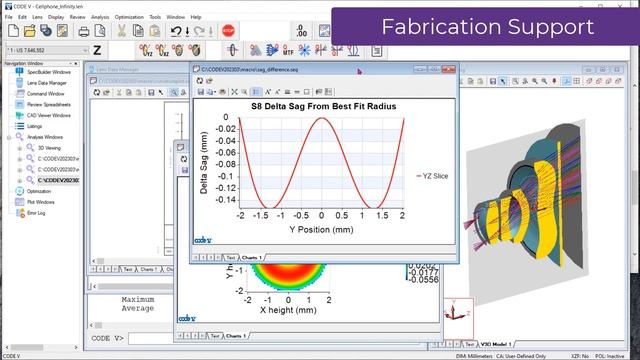Click the decimal places .0/.00 icon
This screenshot has height=360, width=640.
tap(302, 31)
